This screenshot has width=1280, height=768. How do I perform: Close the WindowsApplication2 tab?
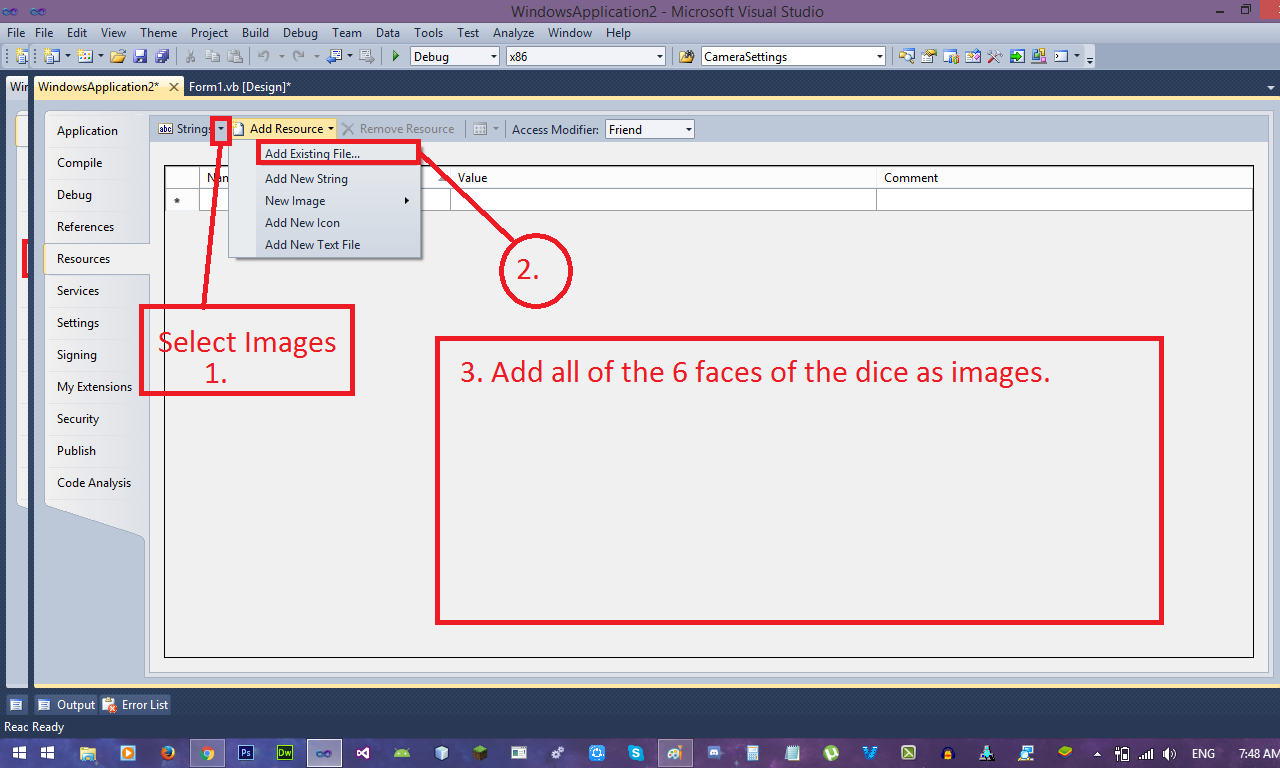[174, 88]
